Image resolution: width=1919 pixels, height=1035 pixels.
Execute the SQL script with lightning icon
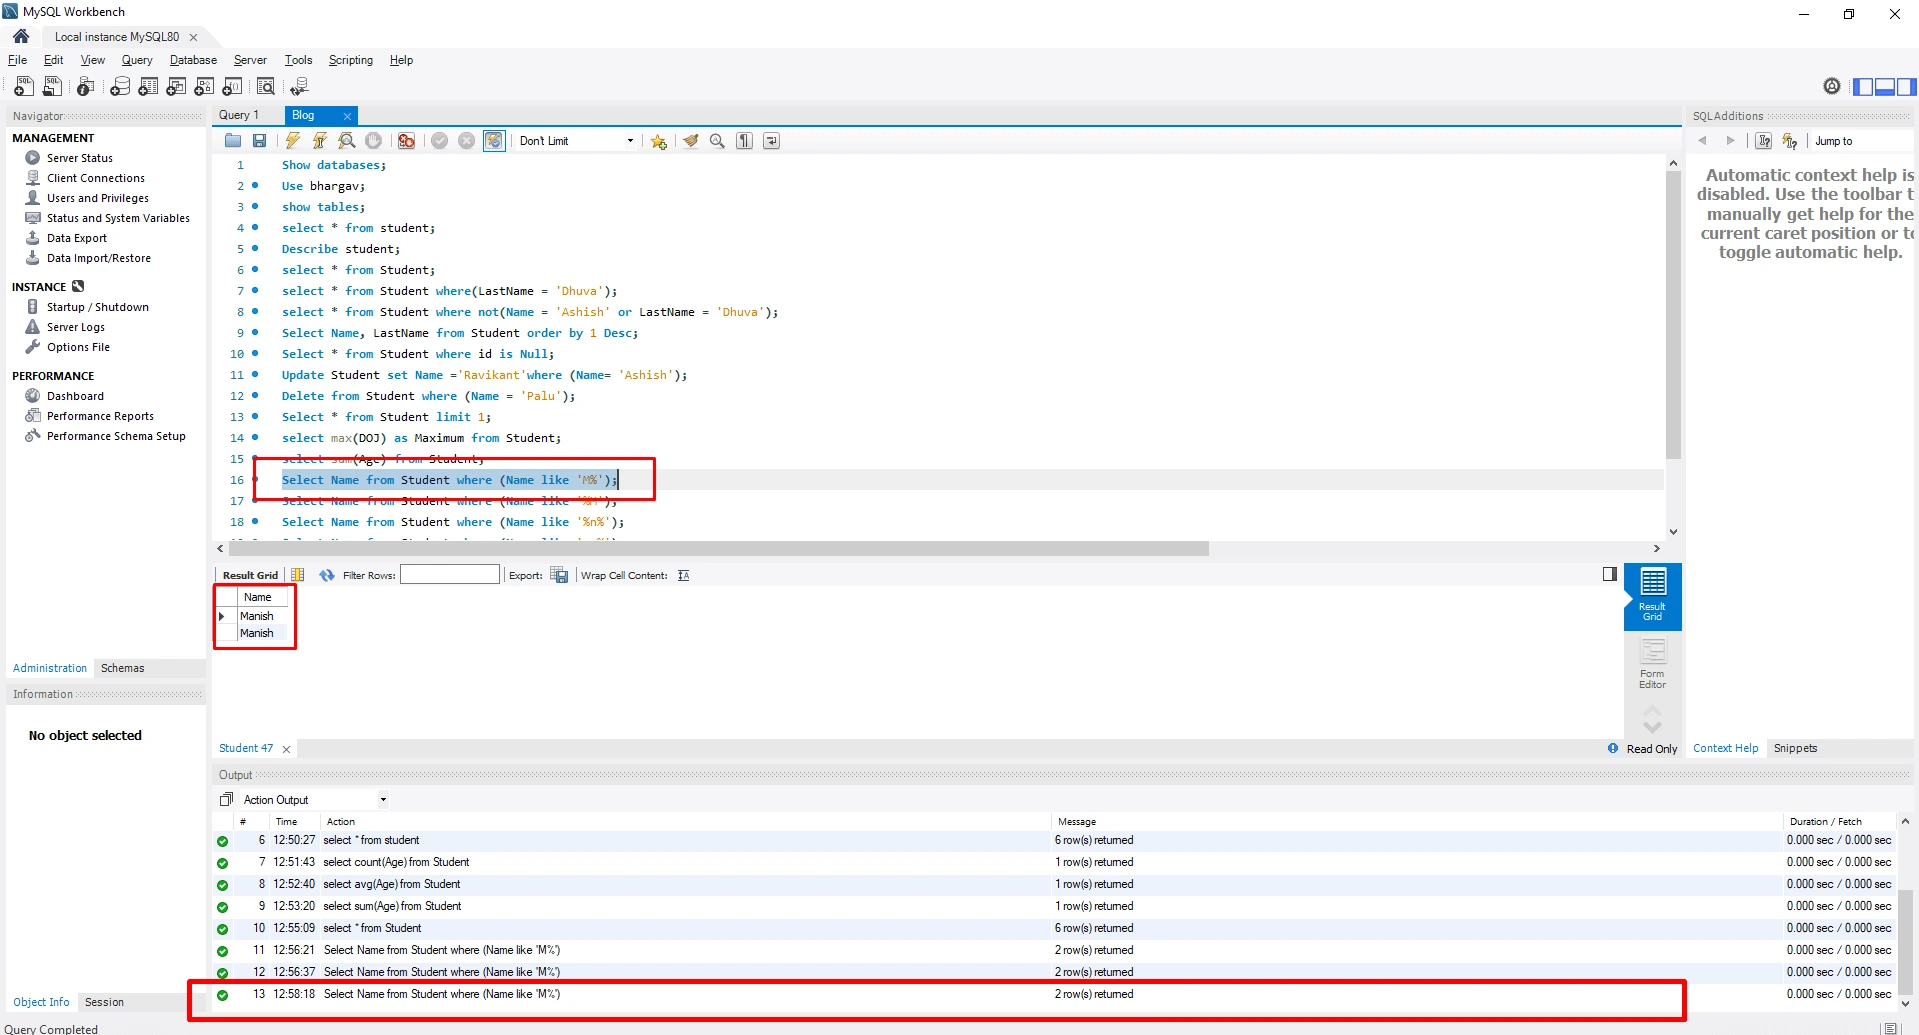tap(293, 141)
